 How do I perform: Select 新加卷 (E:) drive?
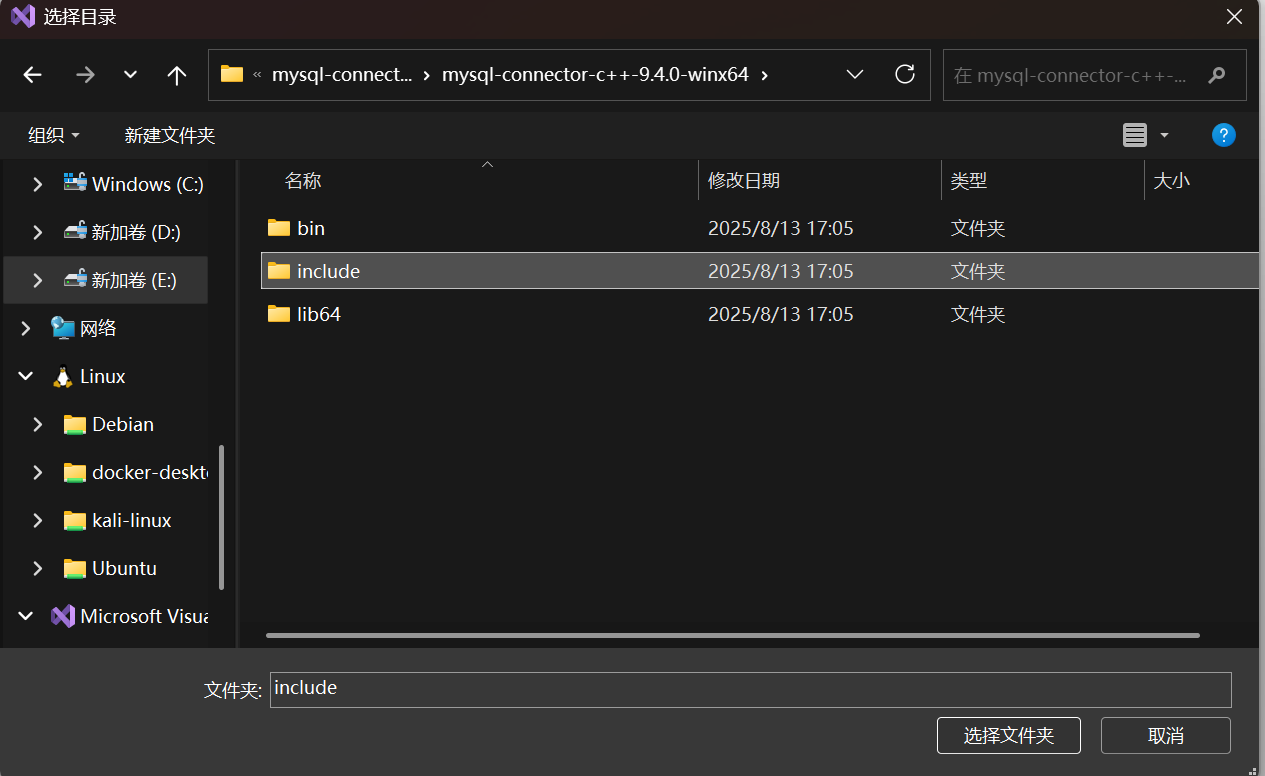coord(134,280)
